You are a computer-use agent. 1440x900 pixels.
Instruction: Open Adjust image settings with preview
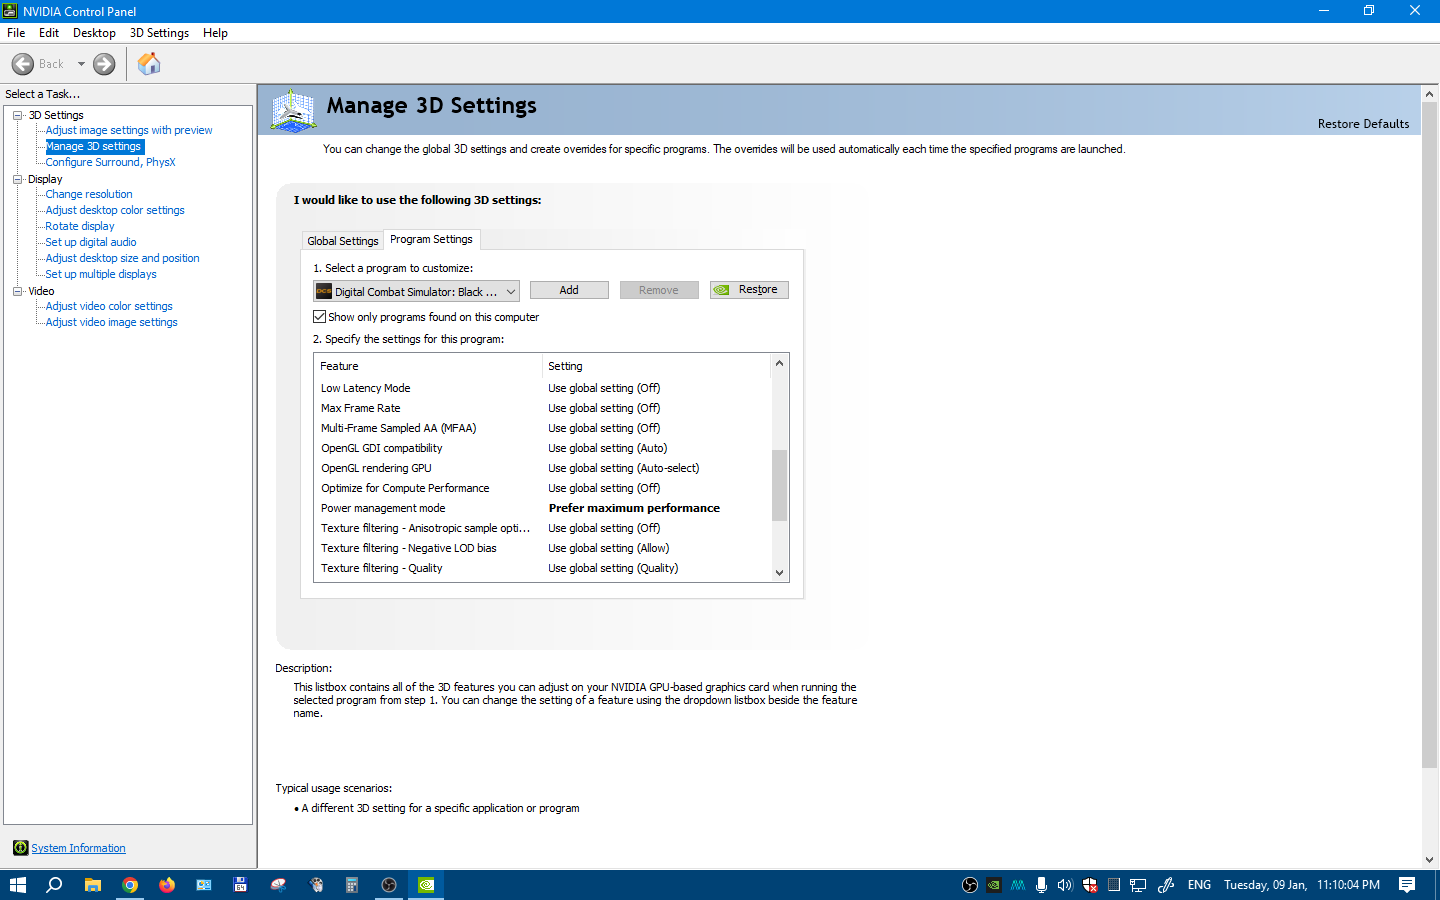[x=129, y=130]
